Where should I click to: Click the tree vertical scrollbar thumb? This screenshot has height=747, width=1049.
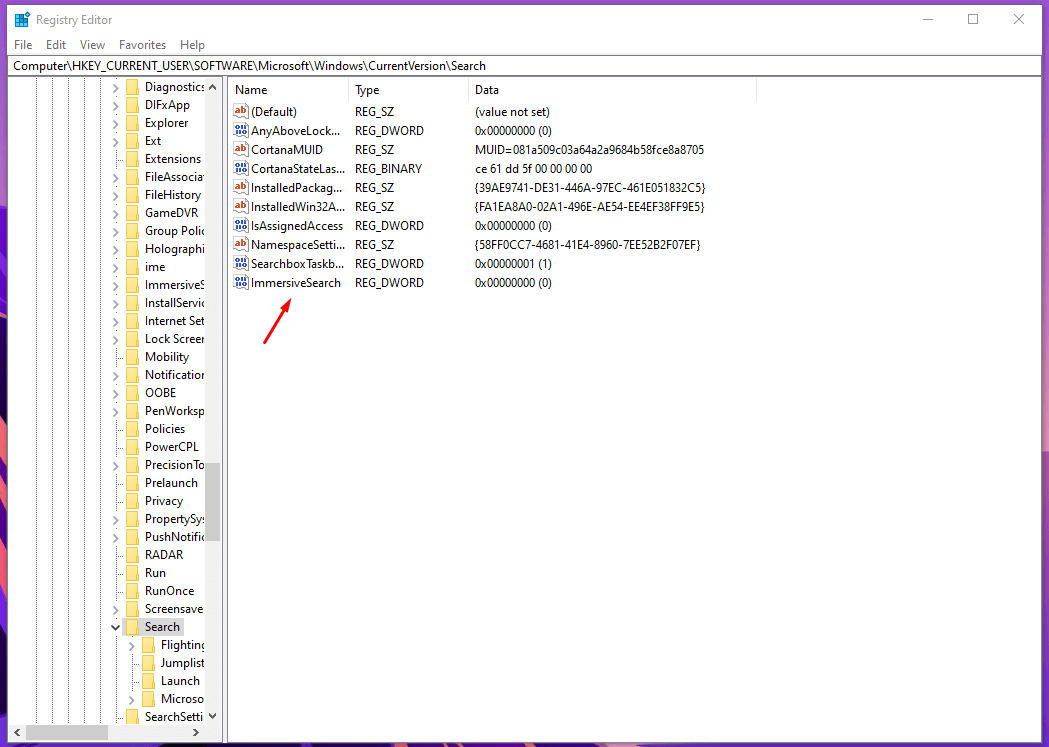pos(213,502)
